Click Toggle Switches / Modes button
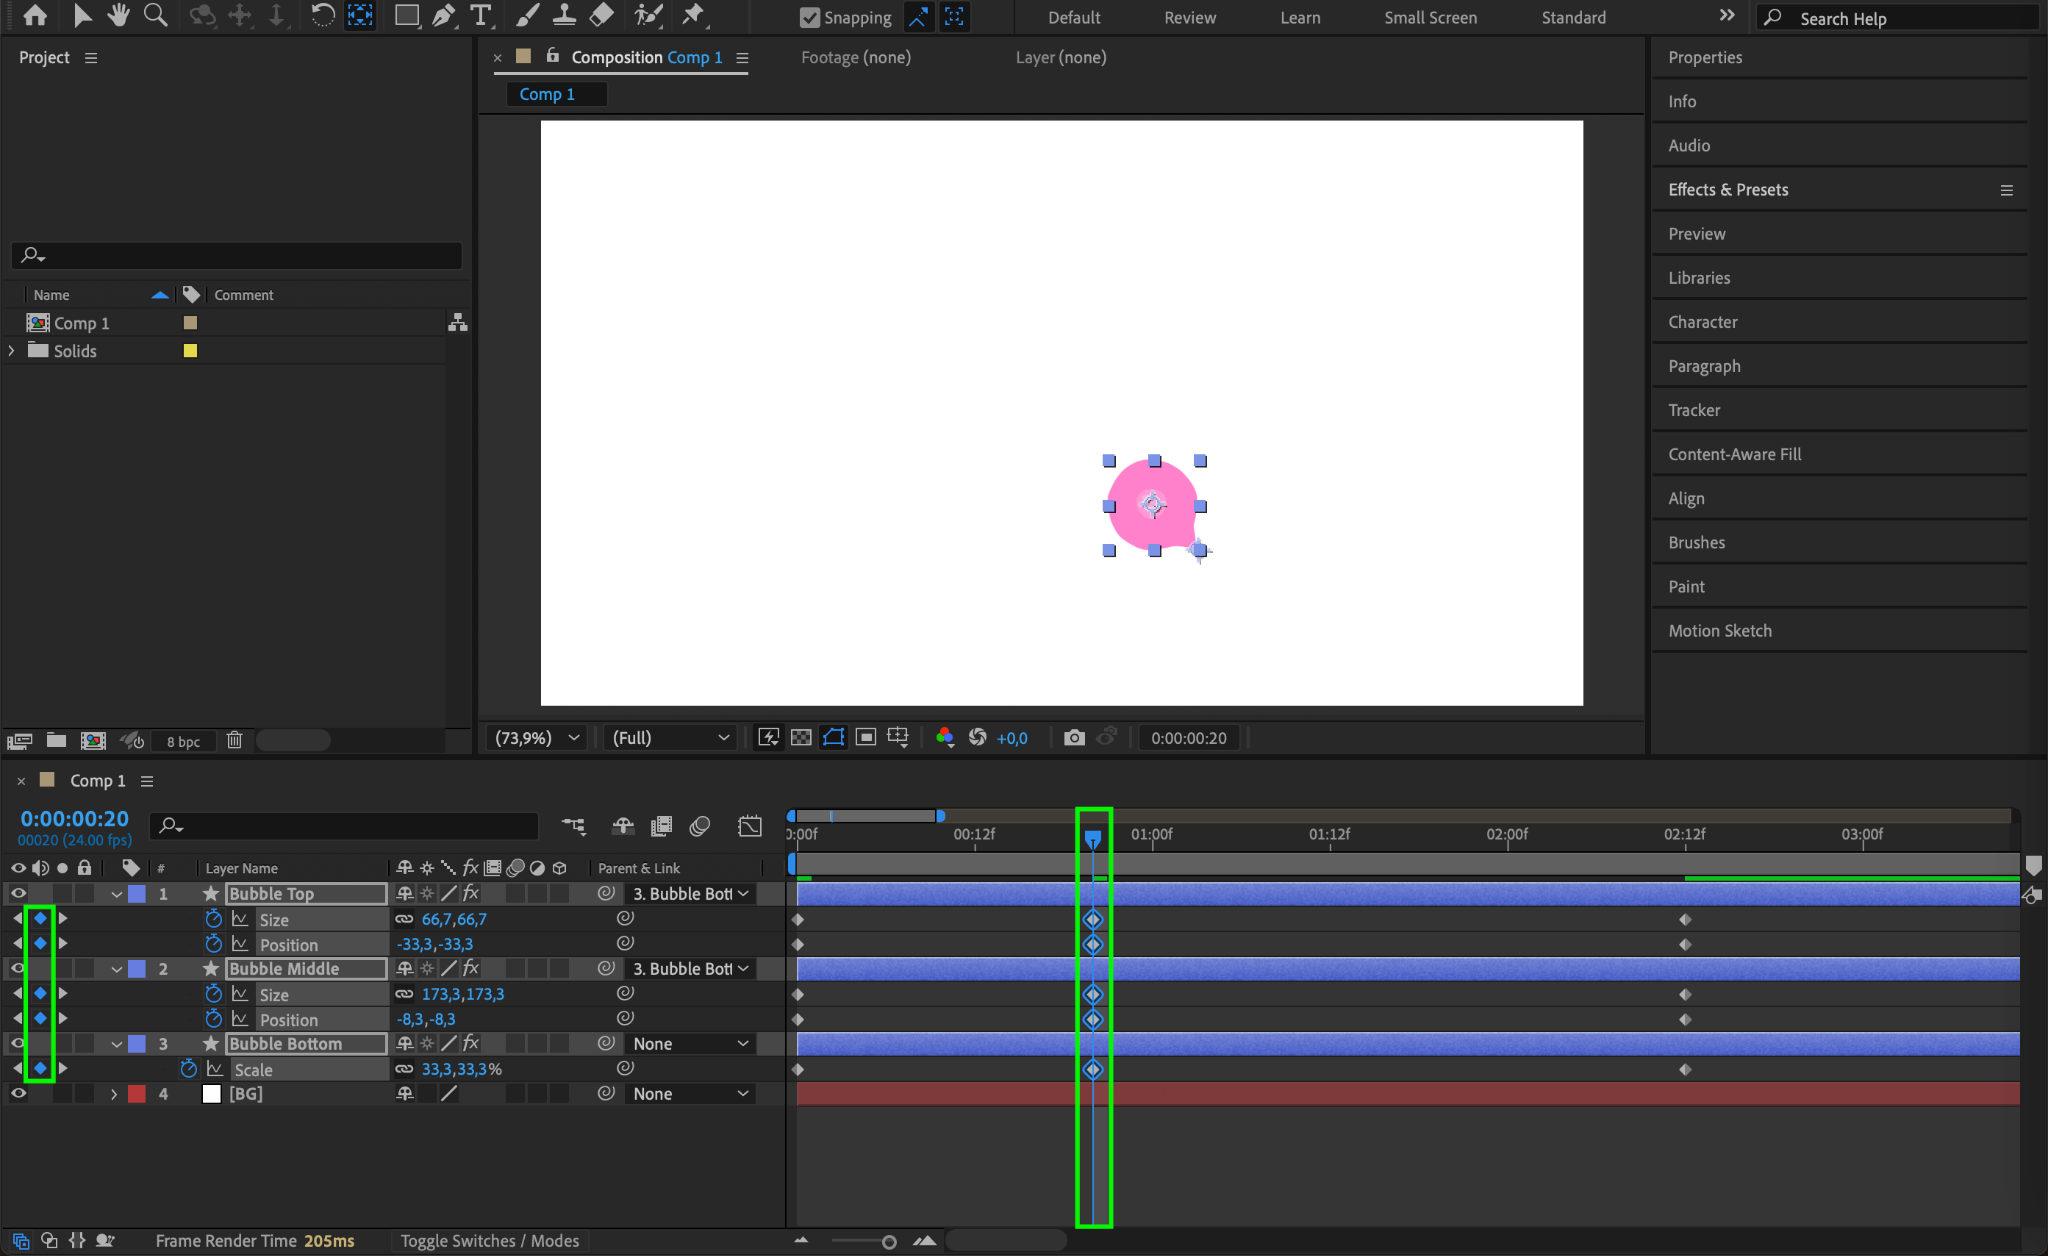The width and height of the screenshot is (2048, 1256). point(490,1241)
